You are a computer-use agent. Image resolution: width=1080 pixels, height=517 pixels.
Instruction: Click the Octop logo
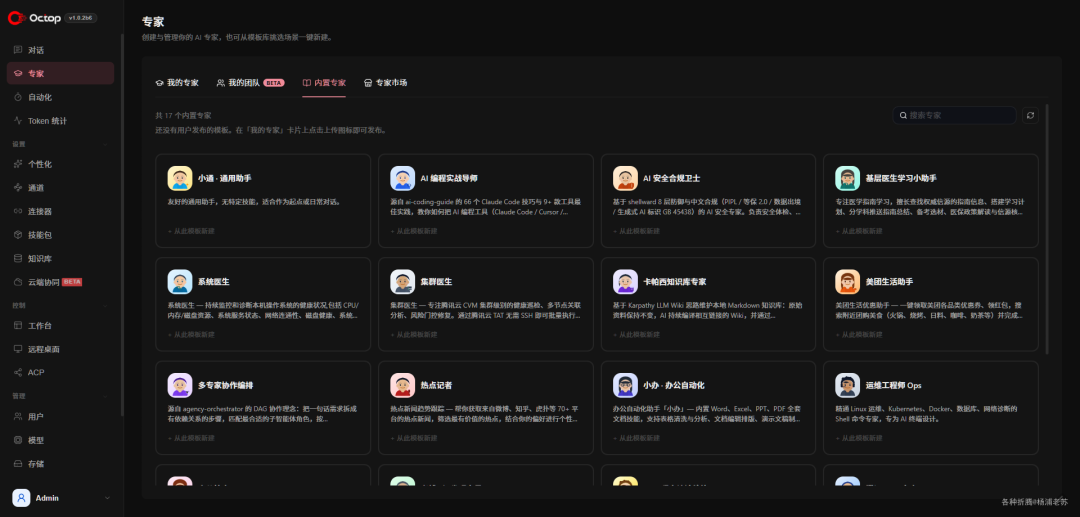pos(33,18)
